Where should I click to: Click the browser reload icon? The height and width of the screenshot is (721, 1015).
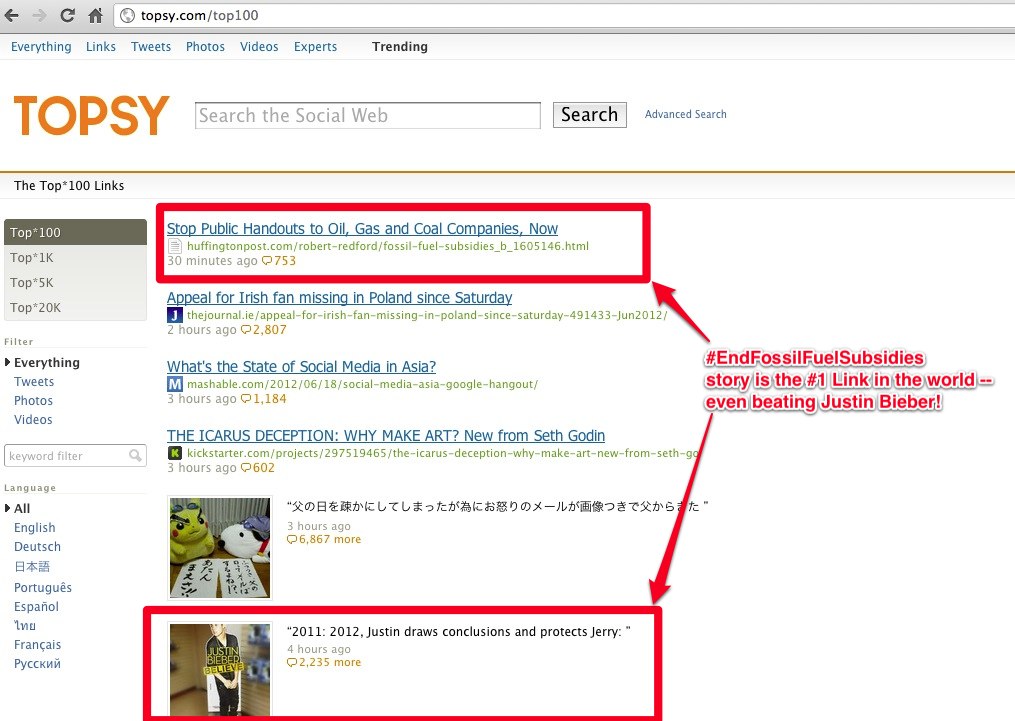pos(67,16)
